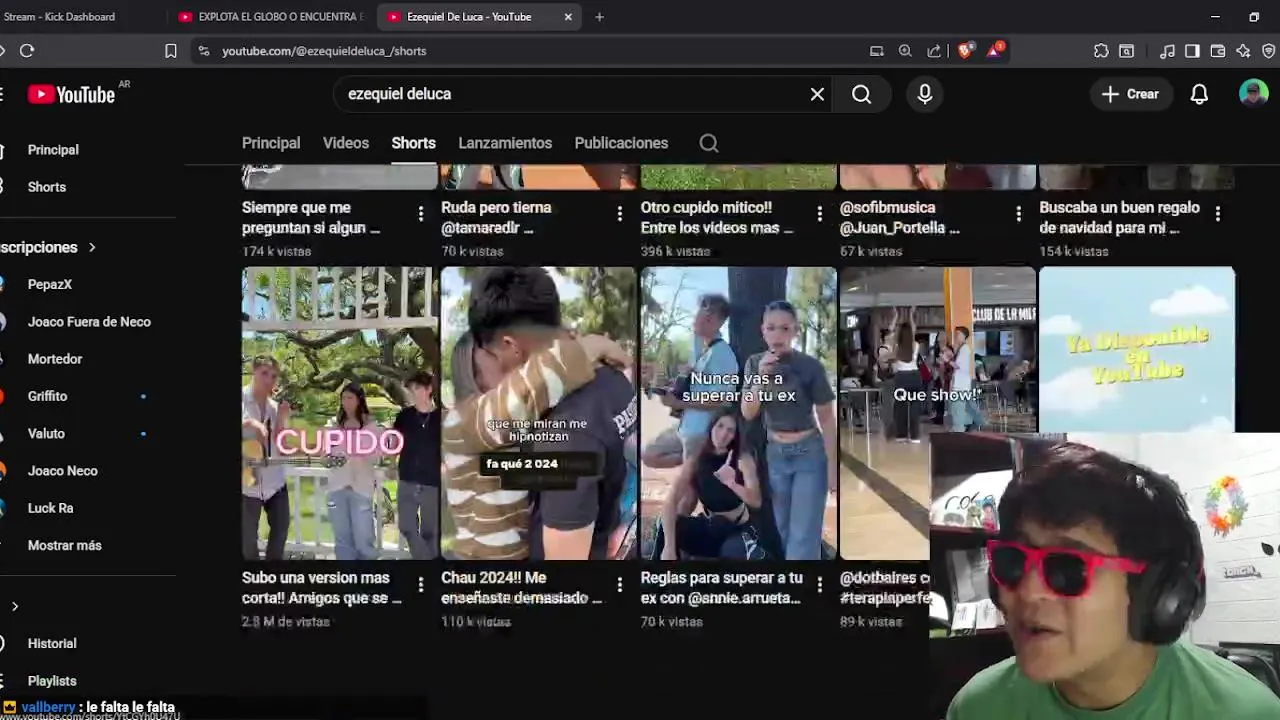Open the notifications bell

click(x=1199, y=94)
